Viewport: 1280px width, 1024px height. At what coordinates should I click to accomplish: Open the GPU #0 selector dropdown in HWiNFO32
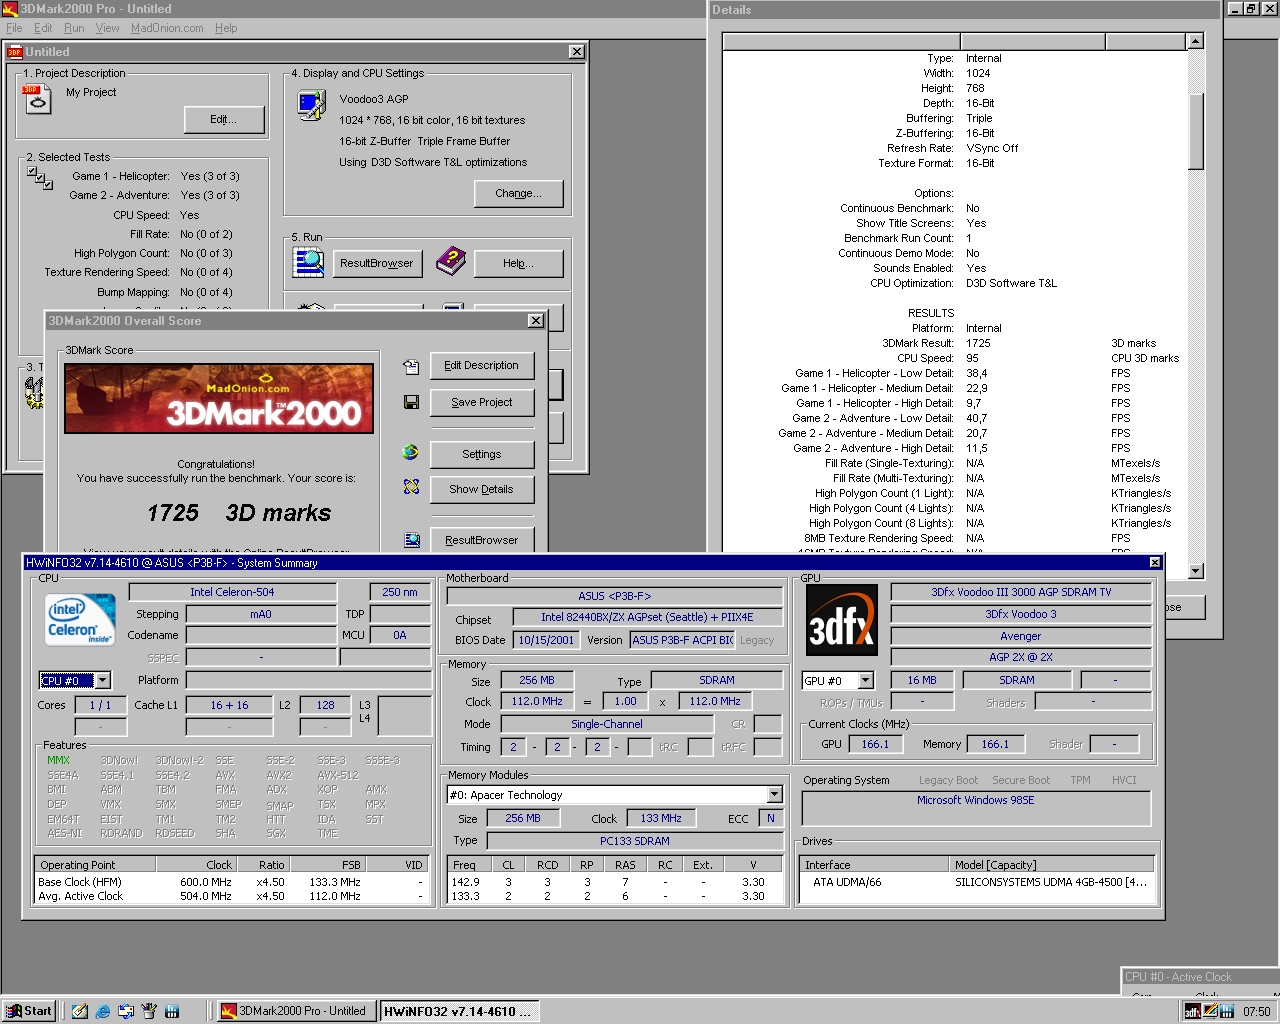pos(866,680)
